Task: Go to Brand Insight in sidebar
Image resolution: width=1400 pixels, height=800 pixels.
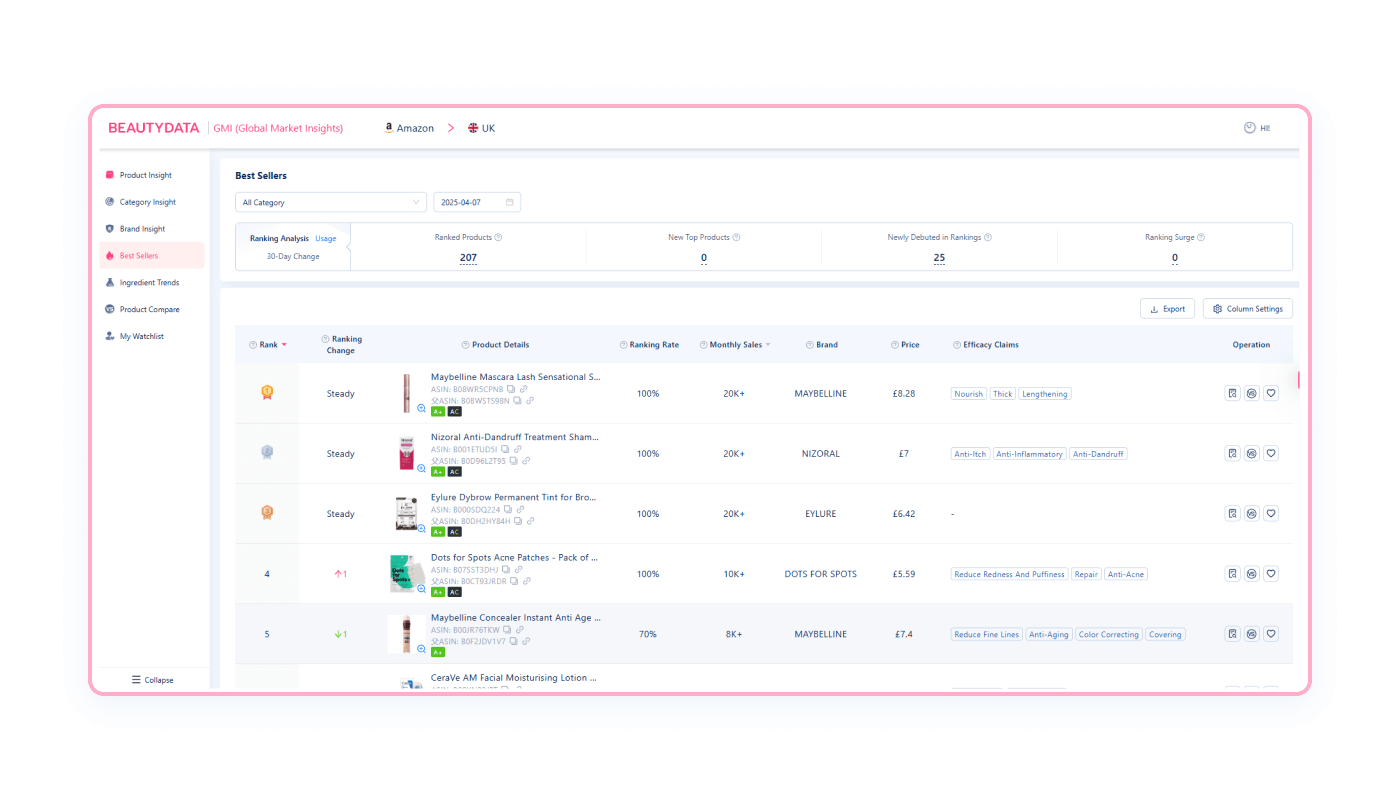Action: point(152,229)
